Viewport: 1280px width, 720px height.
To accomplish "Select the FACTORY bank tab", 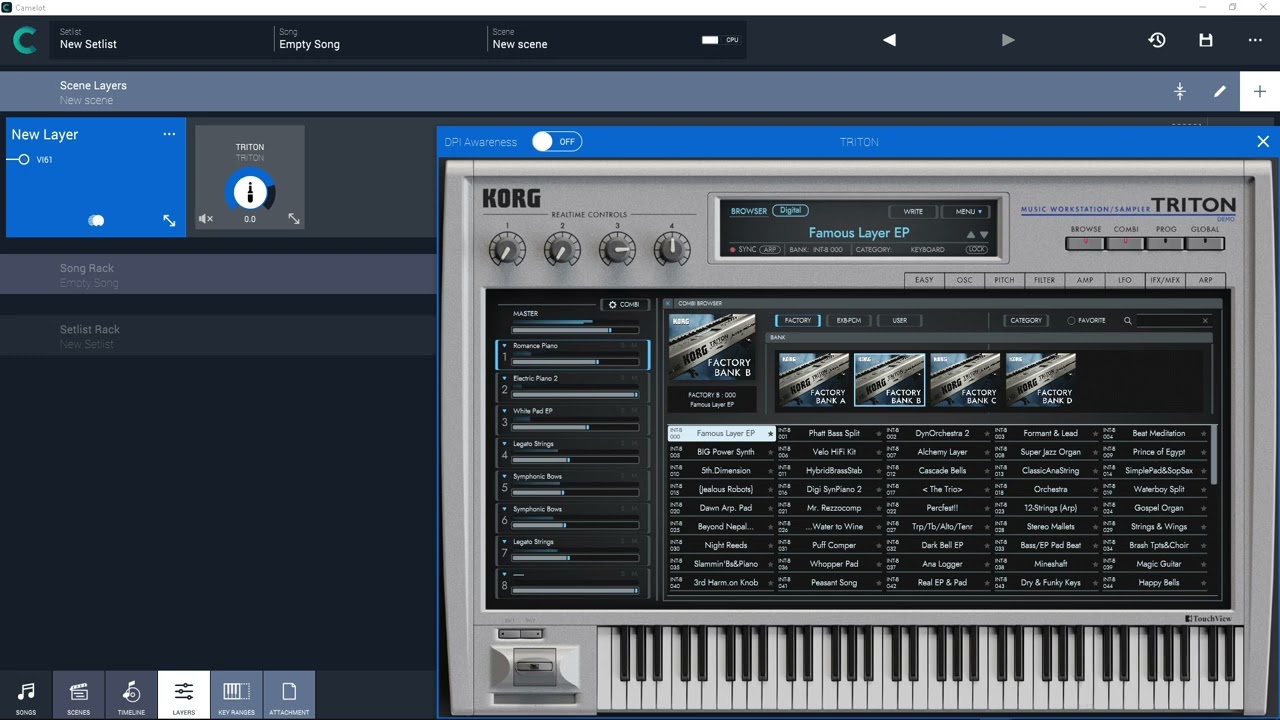I will tap(798, 321).
